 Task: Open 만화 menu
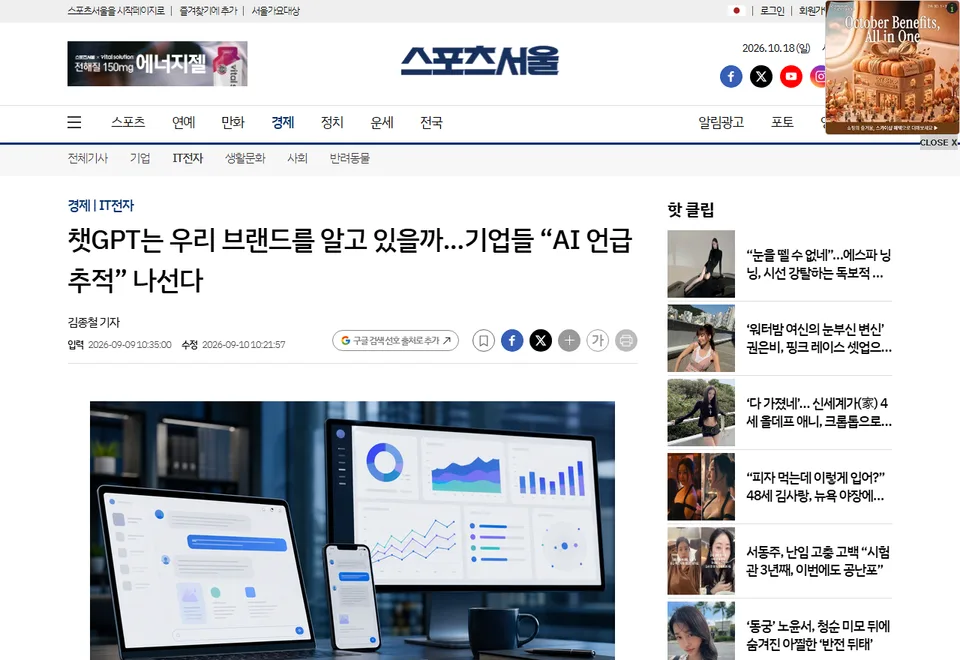point(233,122)
